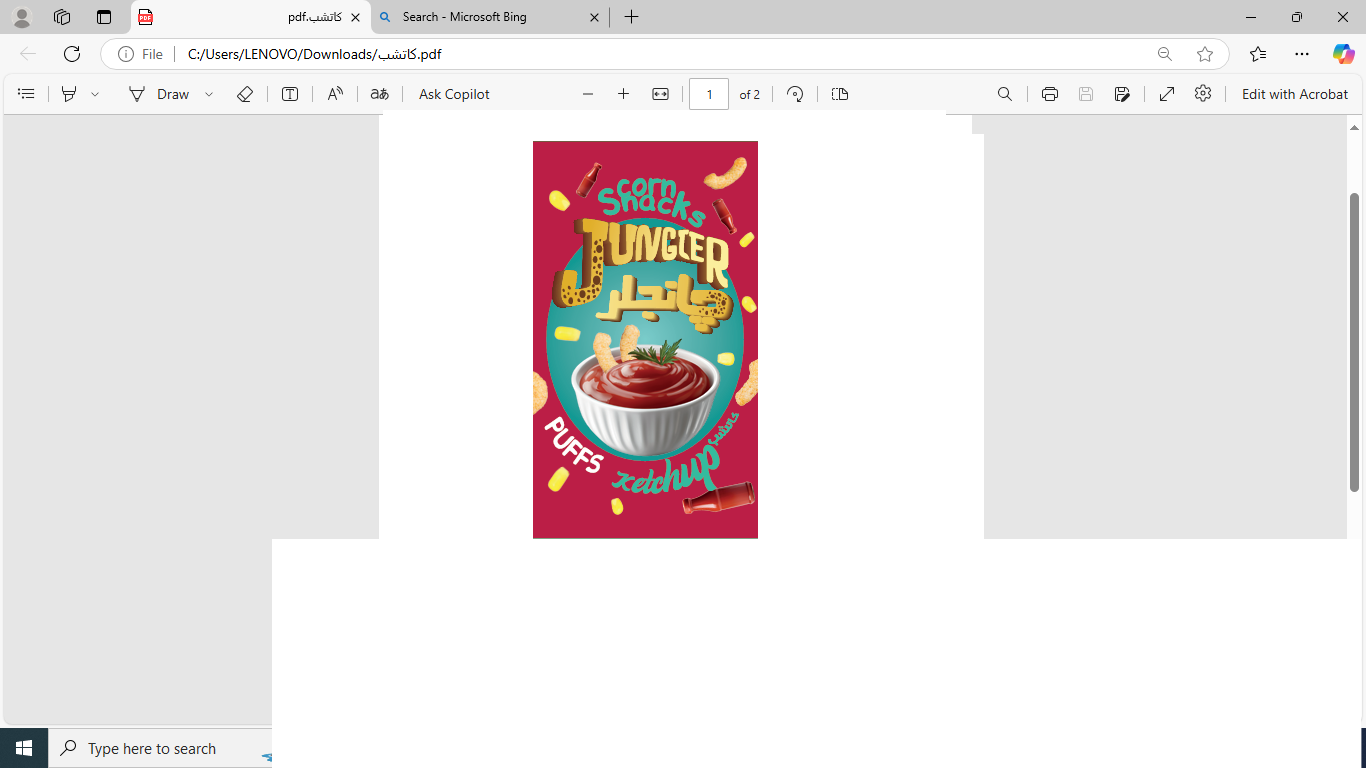Click Edit with Acrobat

(x=1294, y=94)
